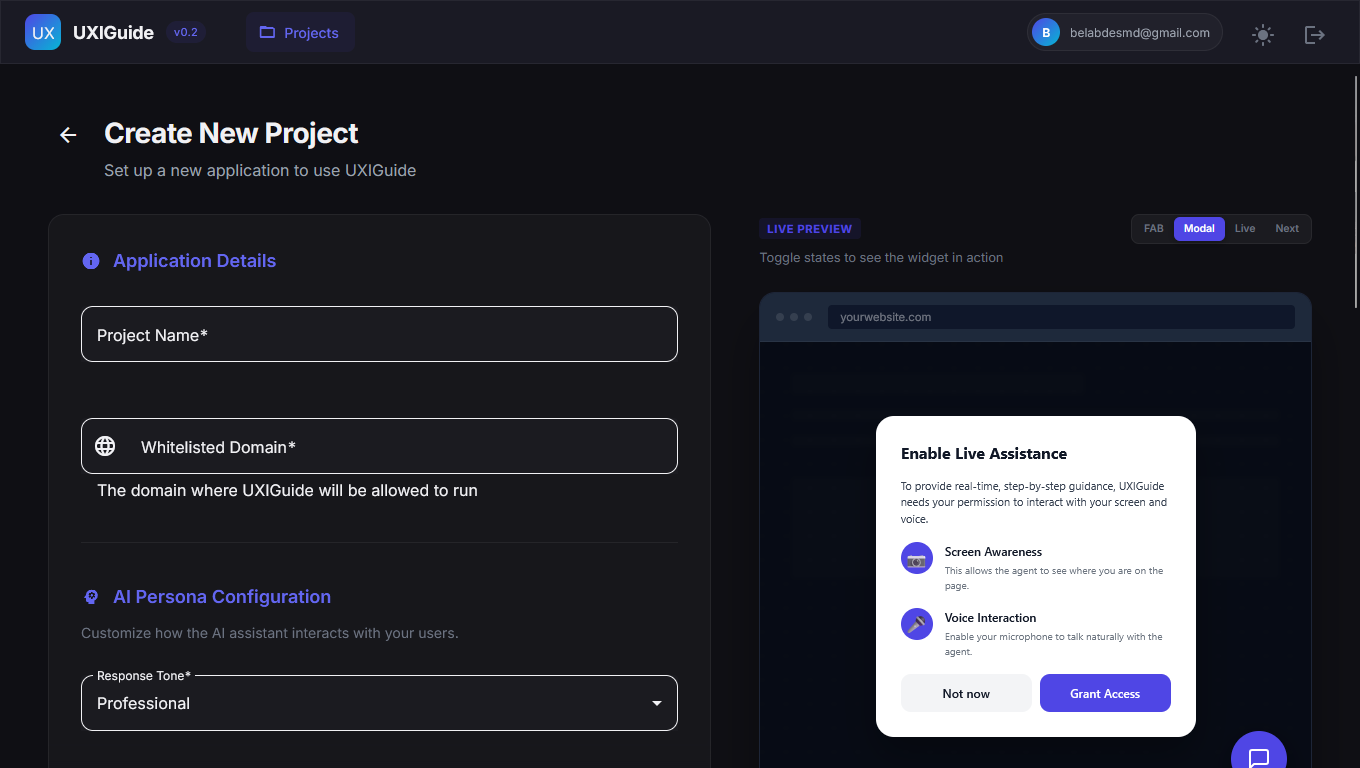Click the belabdesmd@gmail.com account chip
Screen dimensions: 1360x768
pyautogui.click(x=1124, y=33)
